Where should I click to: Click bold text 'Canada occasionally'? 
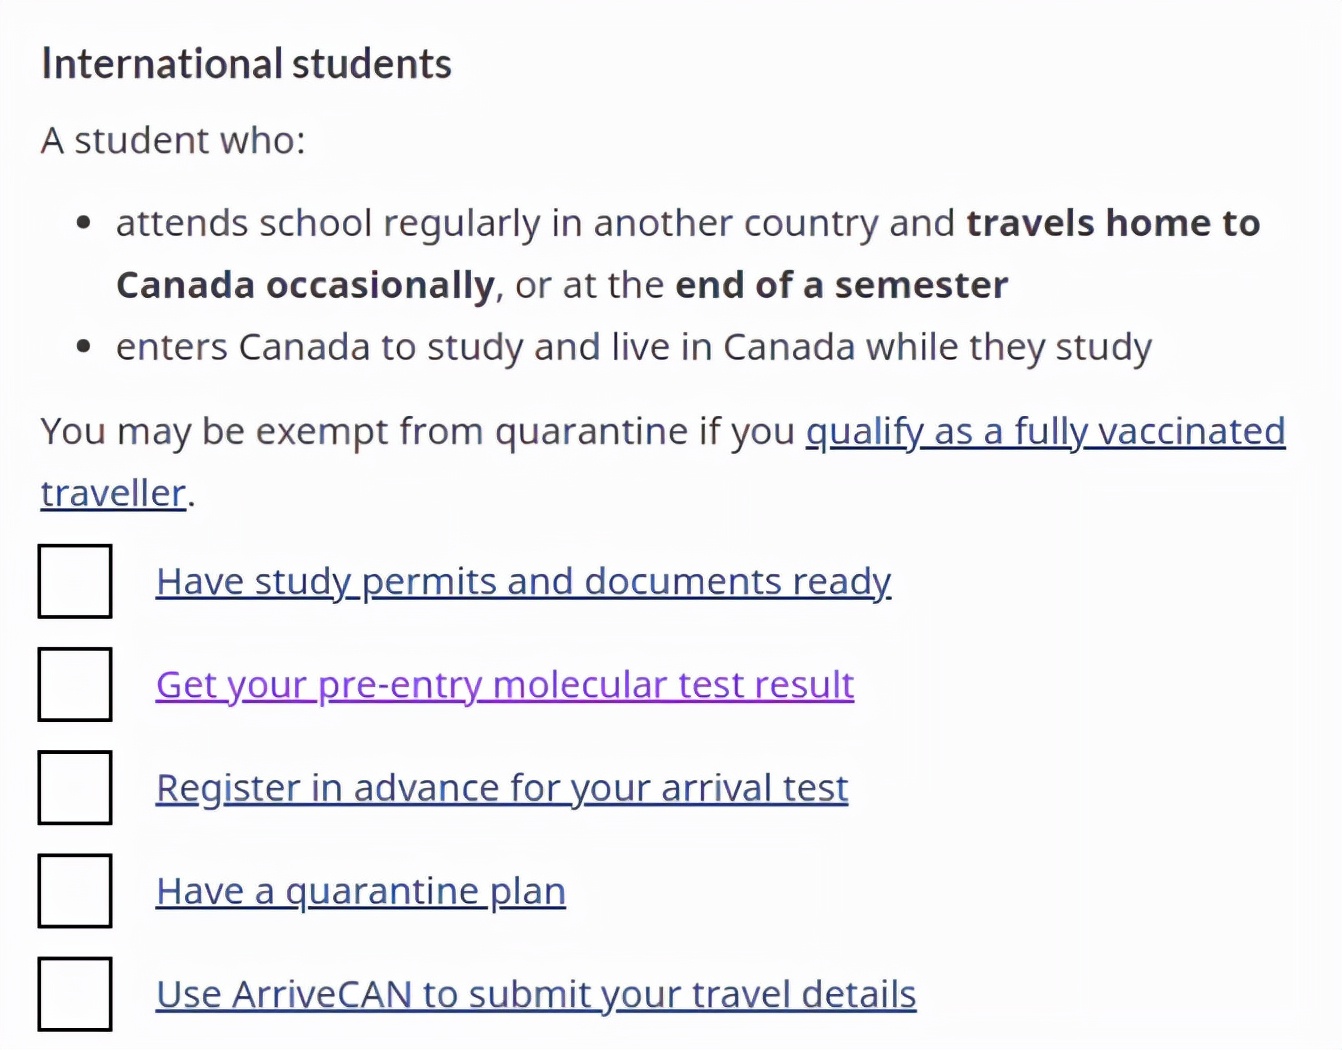coord(305,285)
